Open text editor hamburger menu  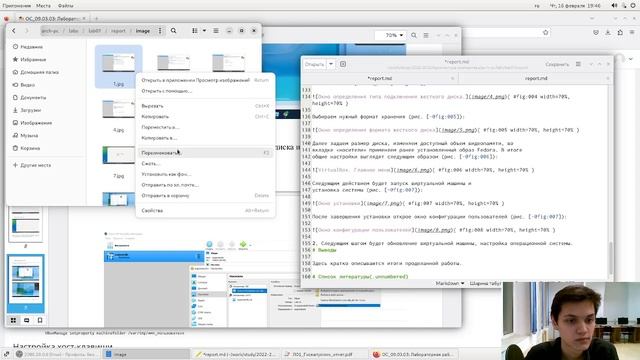click(578, 64)
